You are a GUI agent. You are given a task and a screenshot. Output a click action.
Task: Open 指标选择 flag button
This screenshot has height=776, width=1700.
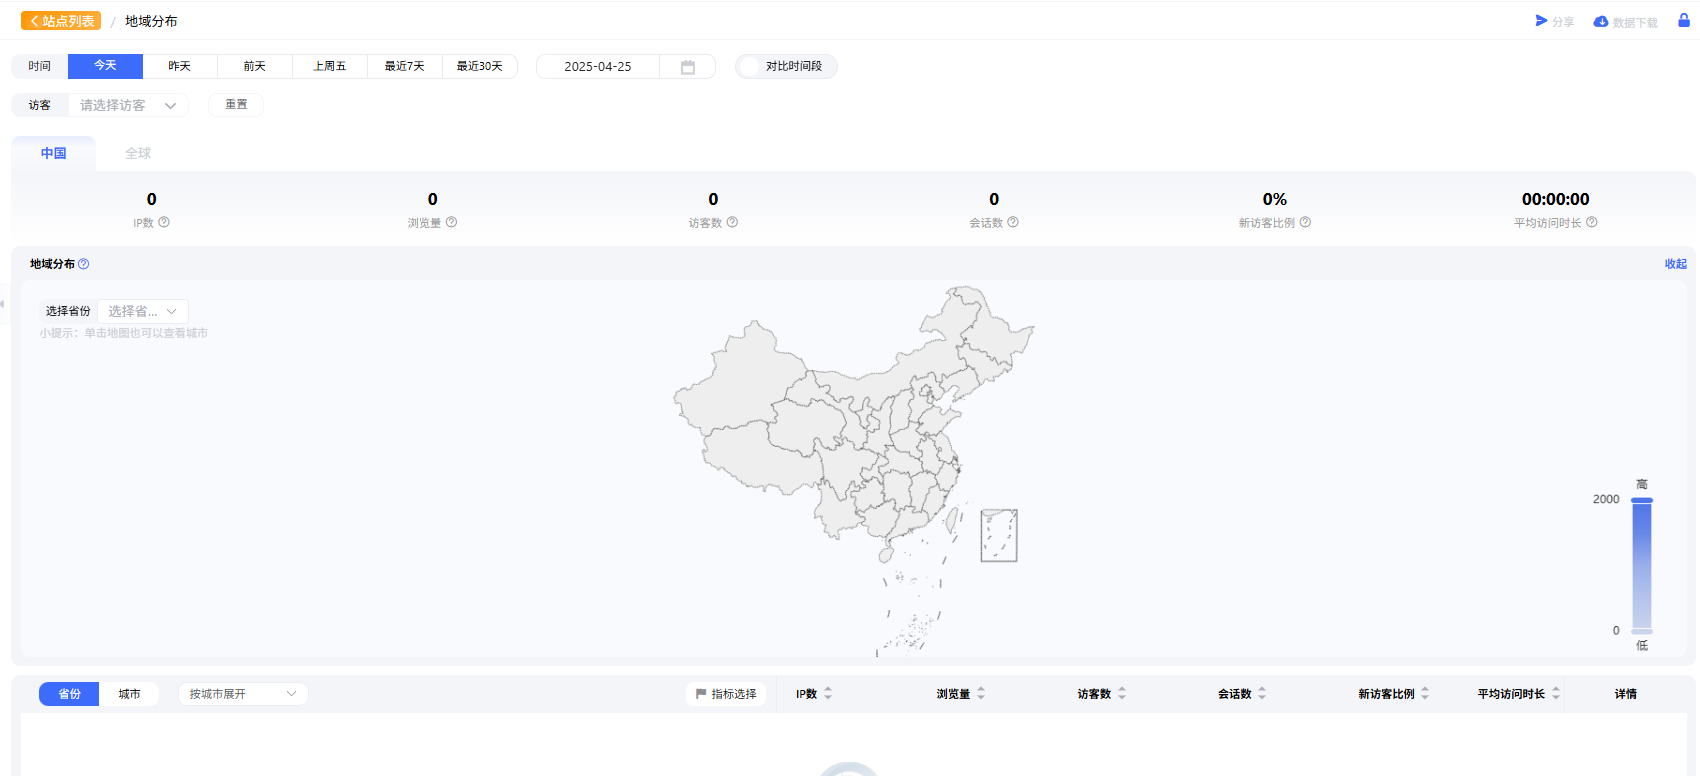726,694
